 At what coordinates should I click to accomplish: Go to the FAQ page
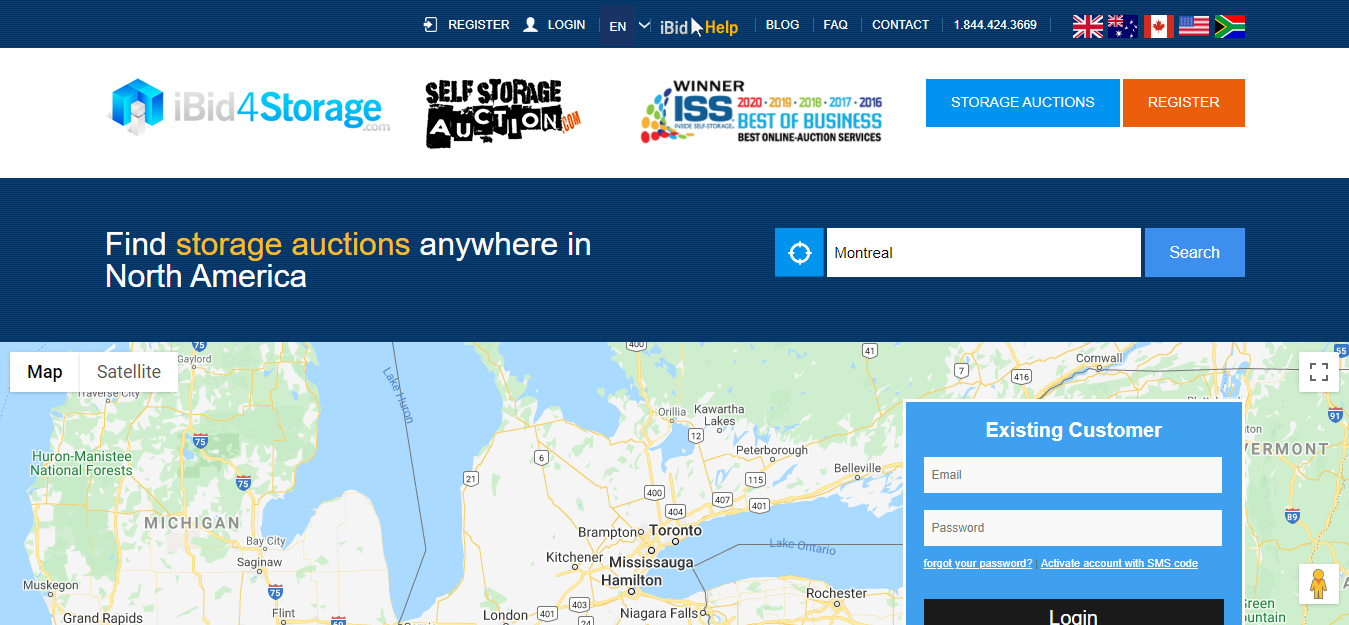(835, 25)
